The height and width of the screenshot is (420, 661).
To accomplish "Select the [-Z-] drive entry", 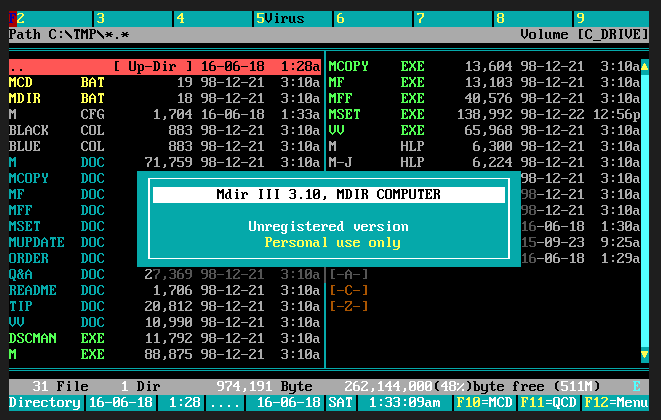I will 349,306.
